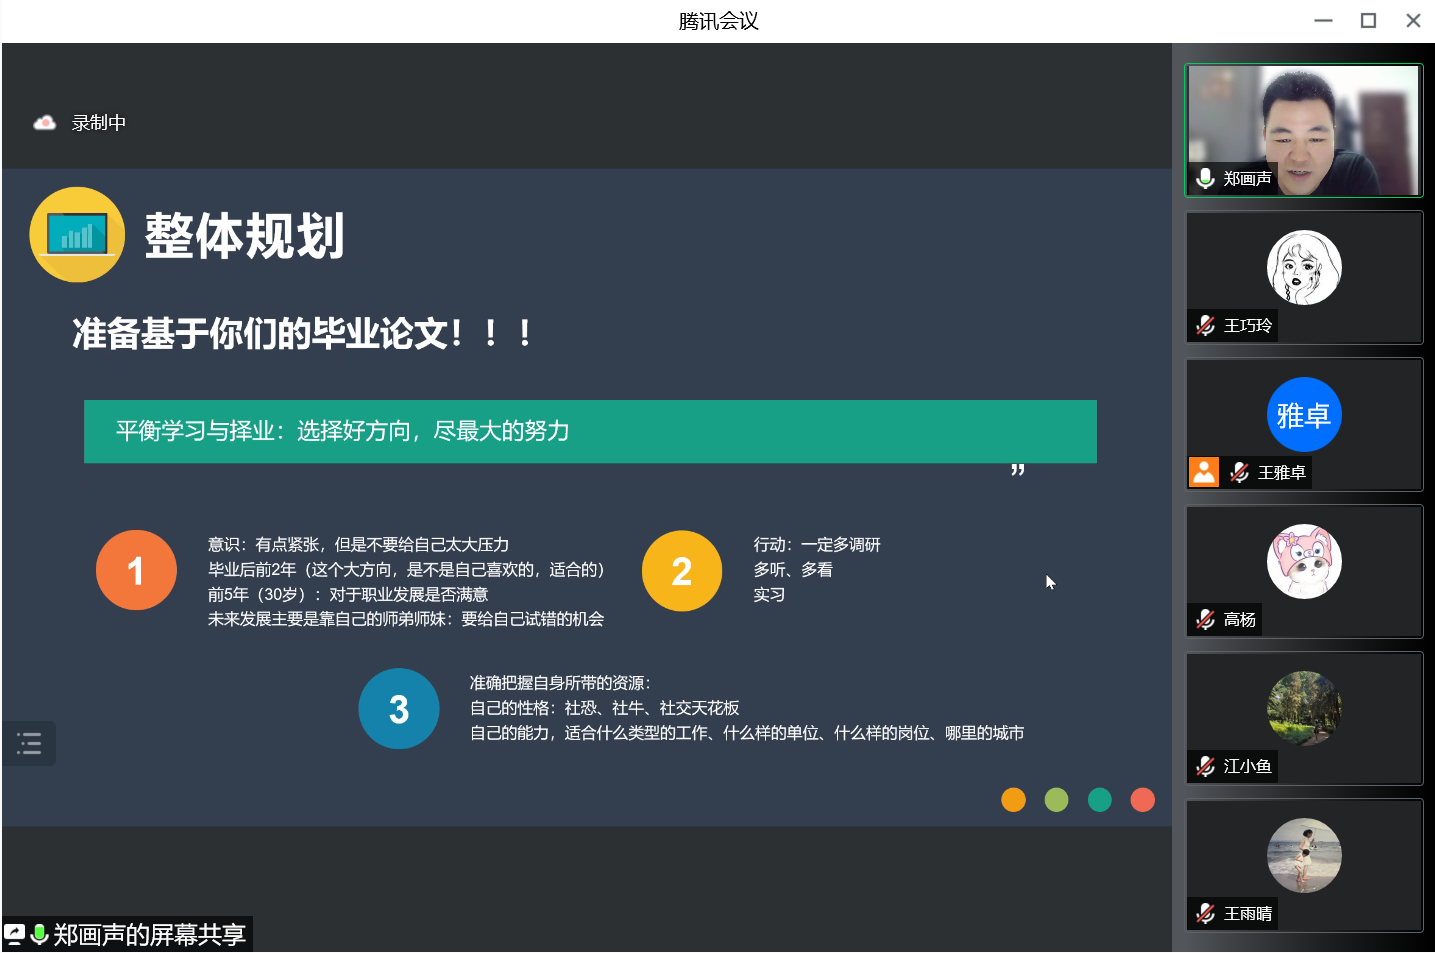Viewport: 1435px width, 953px height.
Task: Click the blue circle numbered 3 on the slide
Action: click(398, 708)
